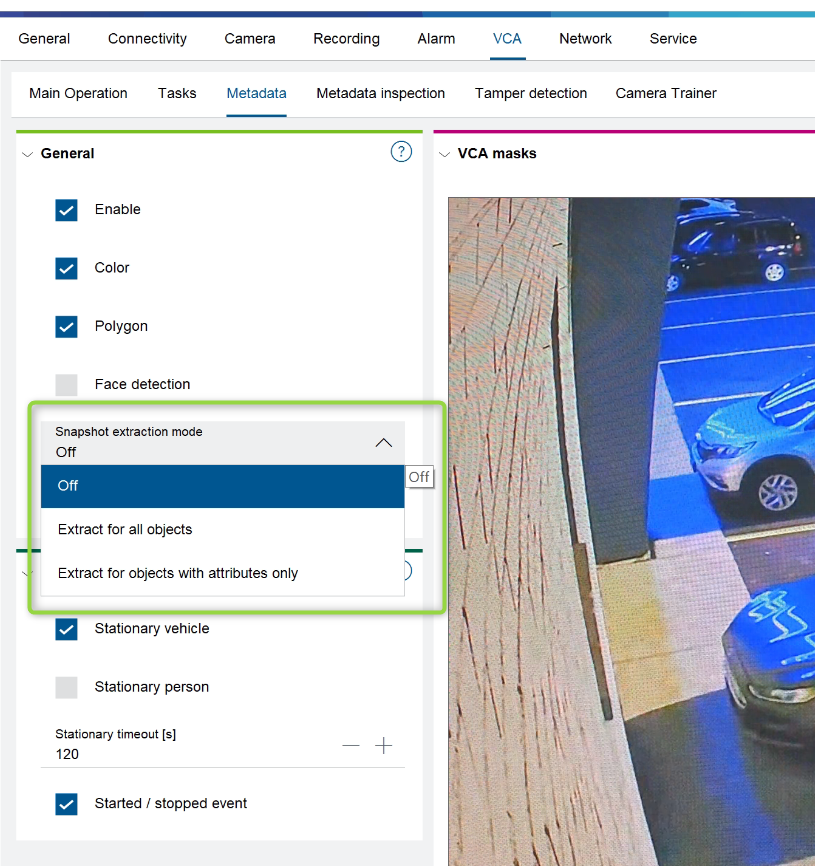The height and width of the screenshot is (866, 815).
Task: Go to the Metadata inspection tab
Action: tap(380, 93)
